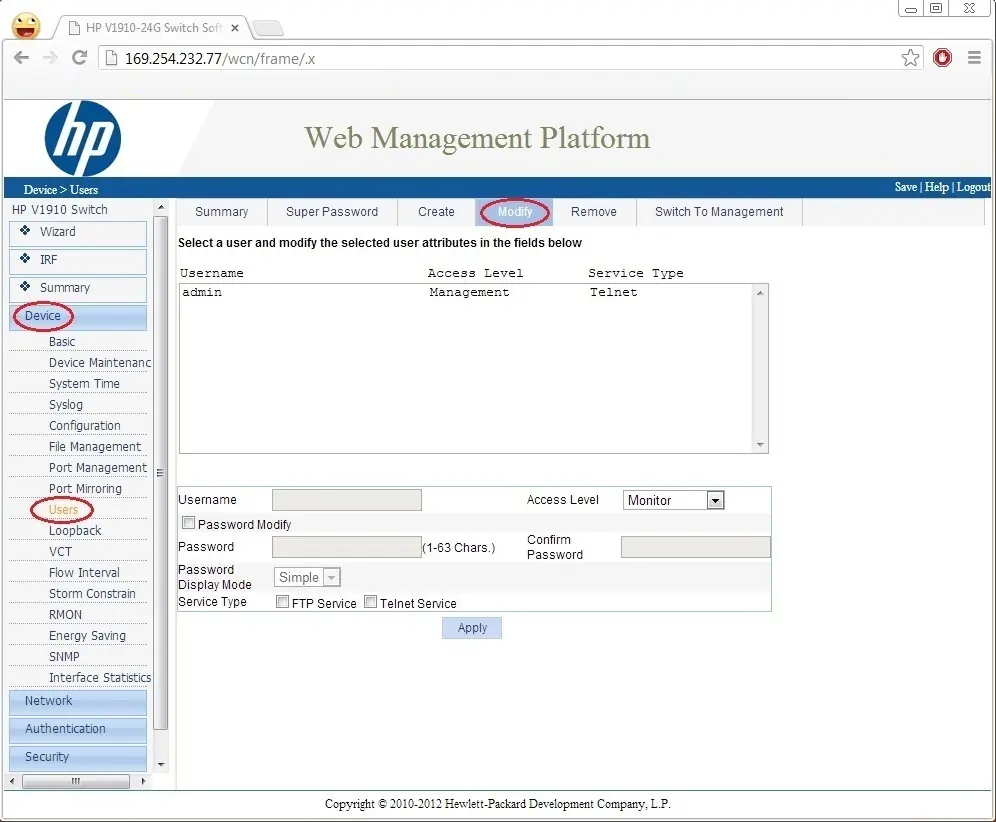Open Port Management page
The image size is (996, 822).
98,468
